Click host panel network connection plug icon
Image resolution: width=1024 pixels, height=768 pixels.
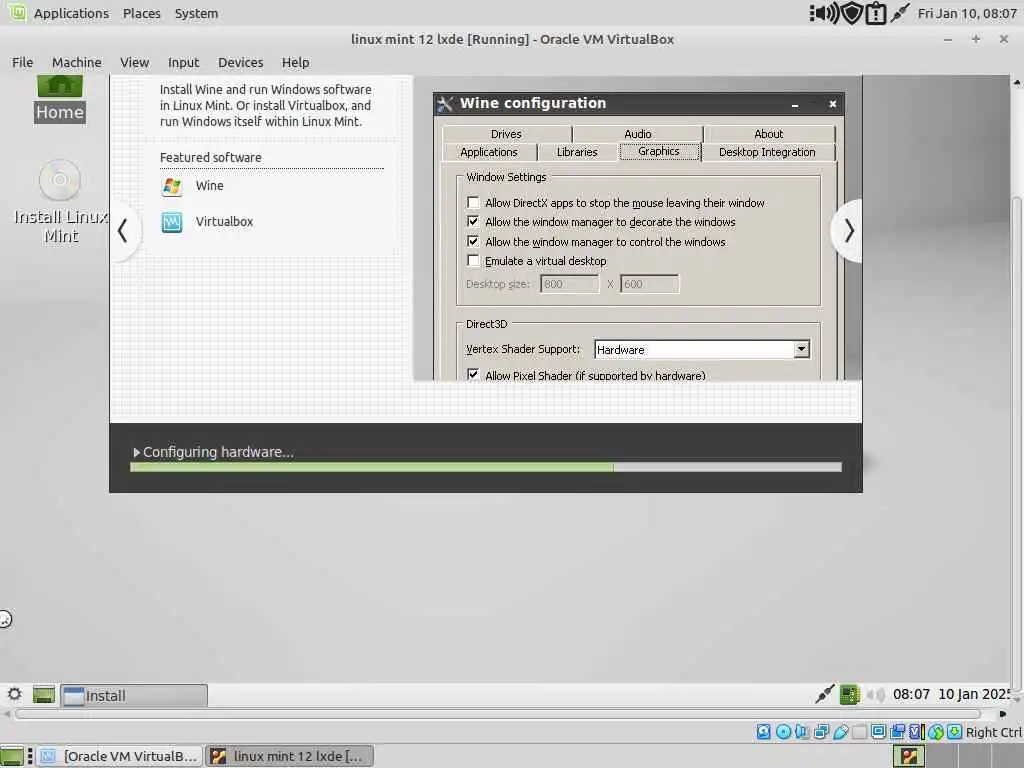click(x=900, y=13)
